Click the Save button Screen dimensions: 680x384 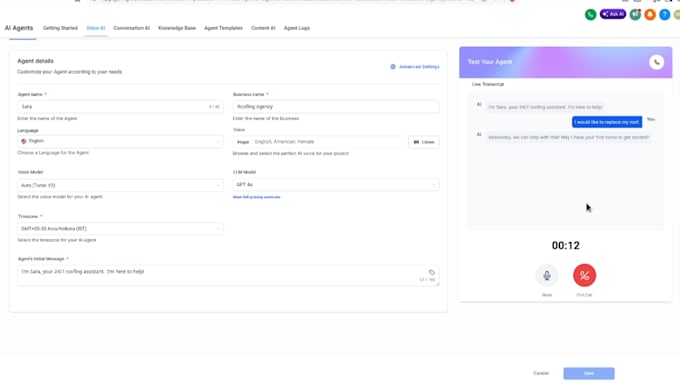click(589, 373)
